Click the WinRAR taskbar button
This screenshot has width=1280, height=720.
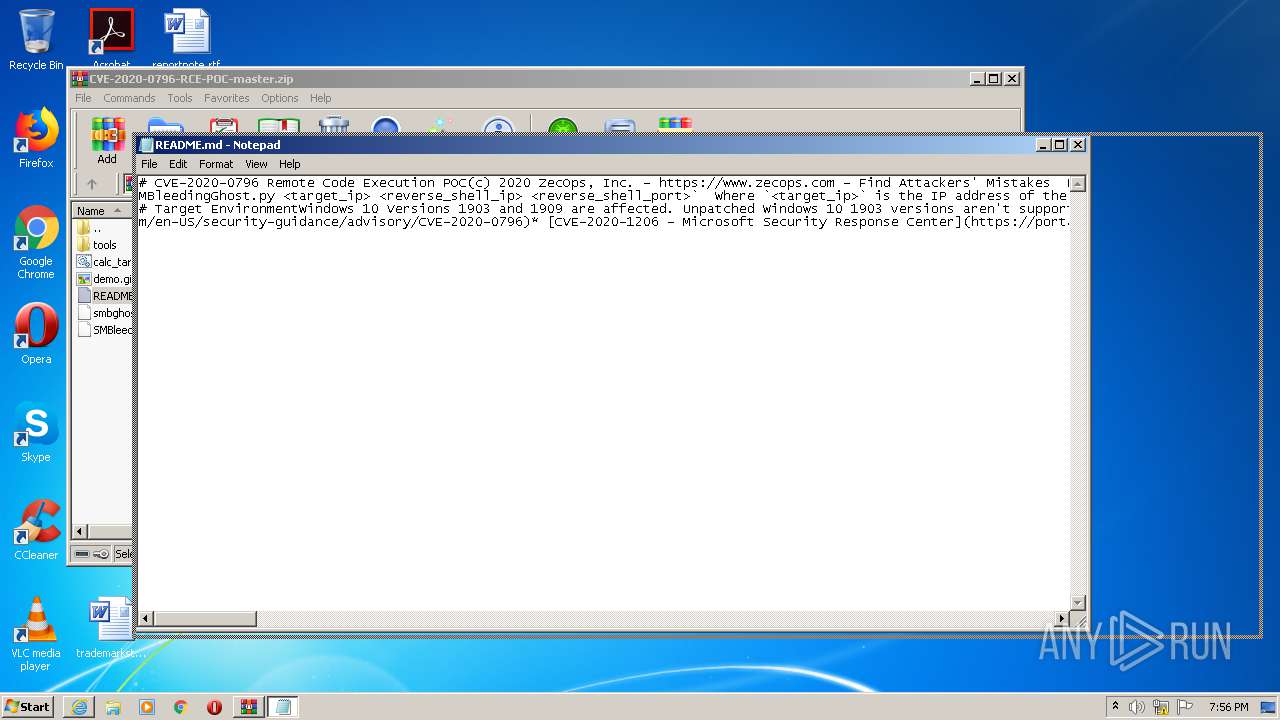[x=248, y=707]
